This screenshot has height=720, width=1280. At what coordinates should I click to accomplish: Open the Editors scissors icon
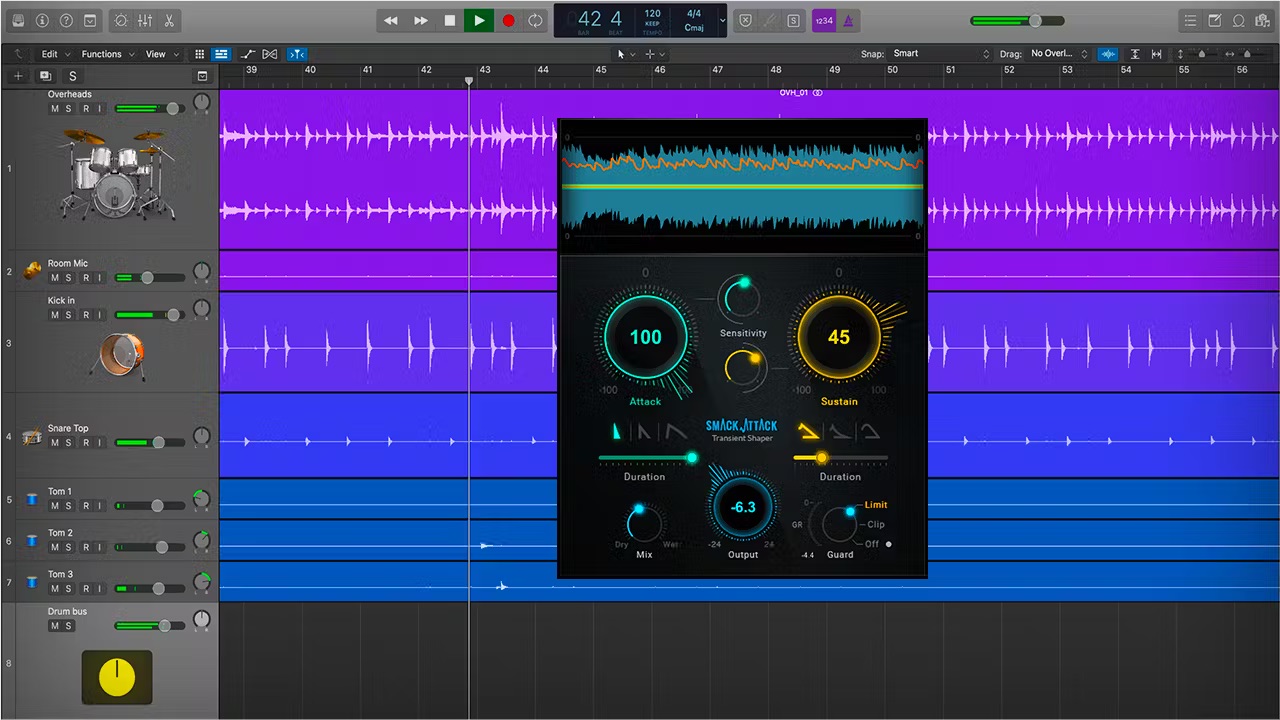click(x=168, y=20)
